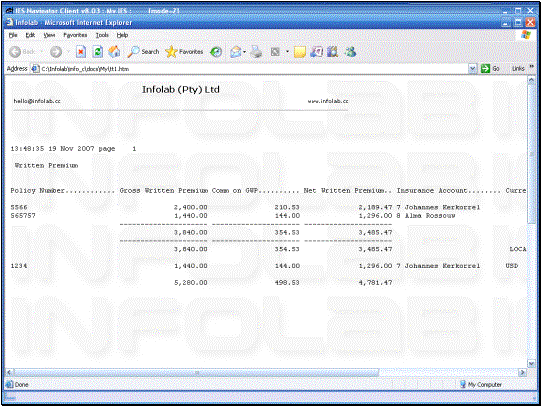Open the Favorites star button
Viewport: 541px width, 406px height.
[184, 52]
